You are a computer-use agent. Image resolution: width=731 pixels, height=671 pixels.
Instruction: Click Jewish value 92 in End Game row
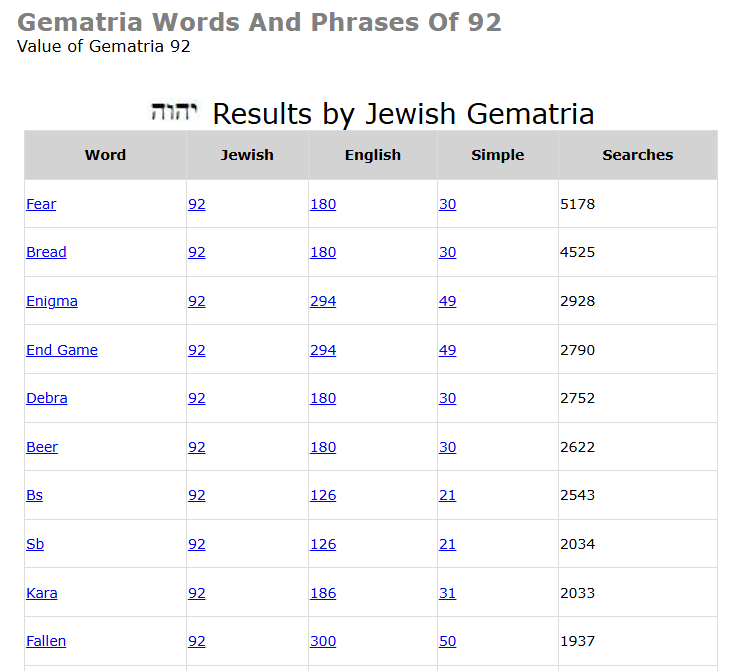pyautogui.click(x=197, y=350)
